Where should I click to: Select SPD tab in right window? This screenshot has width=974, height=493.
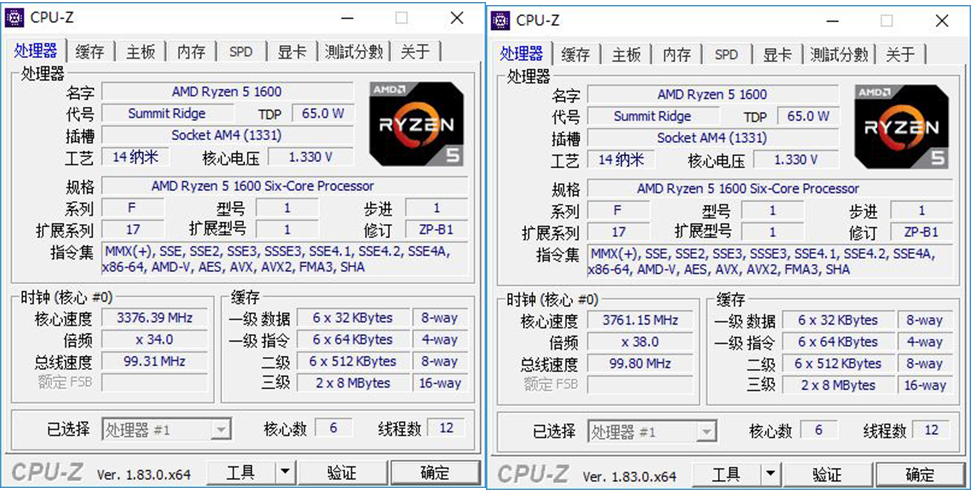point(726,55)
